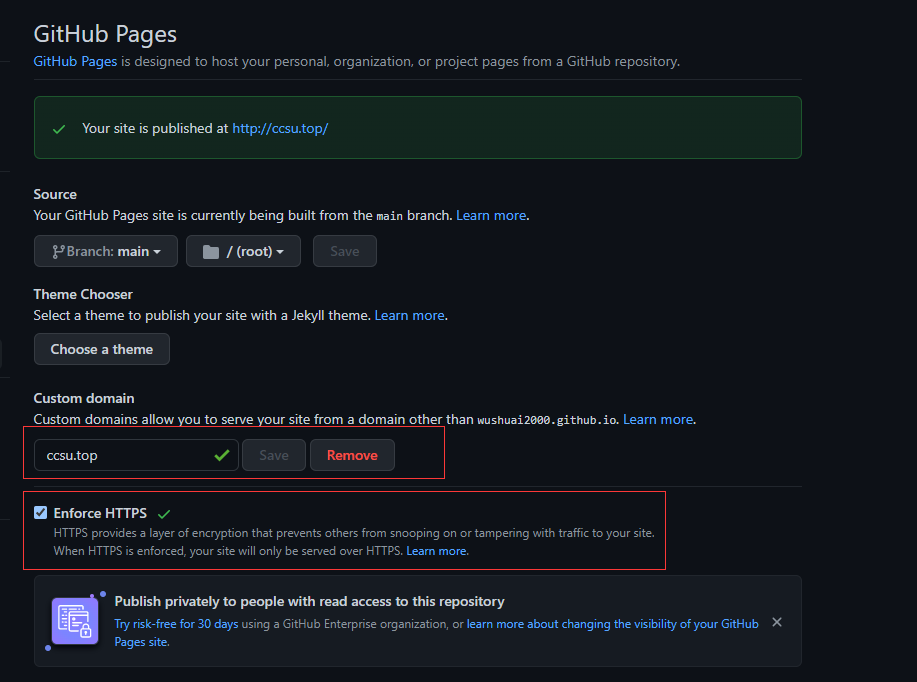Open the GitHub Pages documentation link
Screen dimensions: 917x682
[x=75, y=61]
